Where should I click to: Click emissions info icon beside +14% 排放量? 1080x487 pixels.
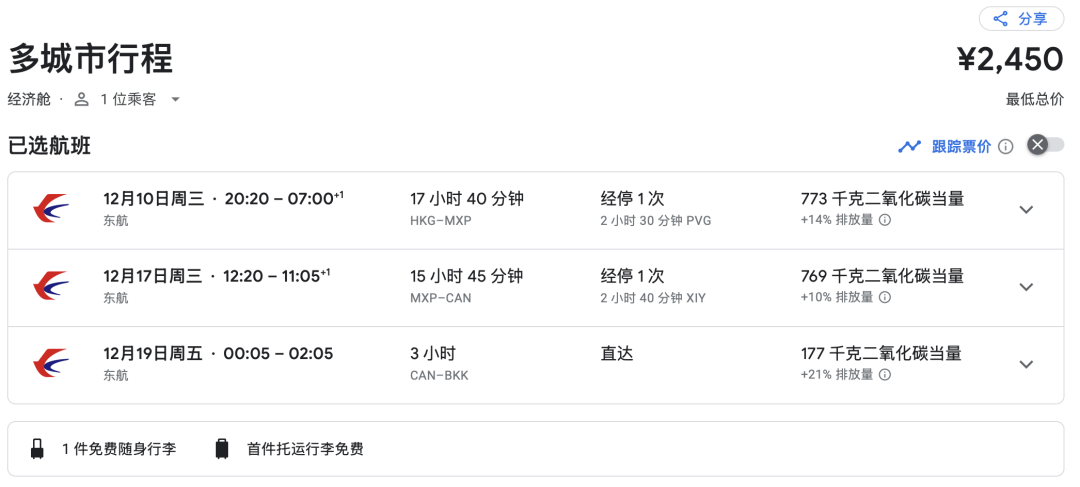[x=884, y=220]
